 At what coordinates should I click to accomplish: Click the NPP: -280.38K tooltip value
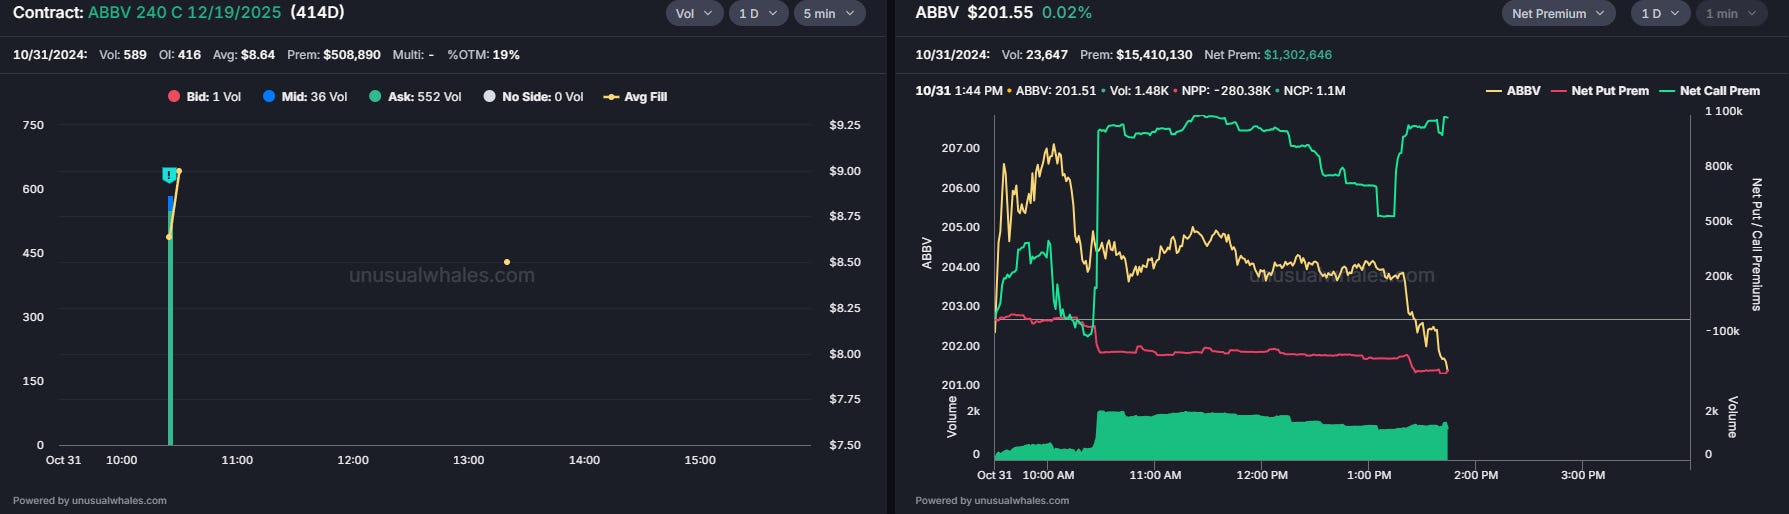click(1226, 91)
